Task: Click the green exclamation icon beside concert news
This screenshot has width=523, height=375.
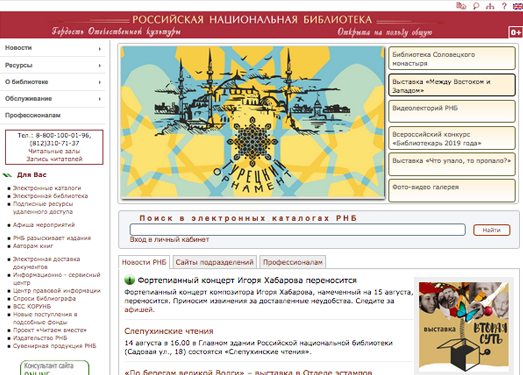Action: tap(129, 280)
